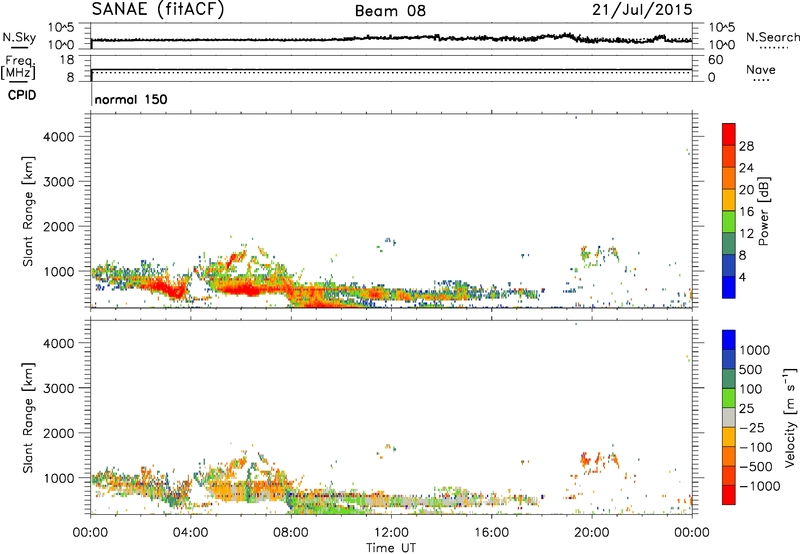Pick the blue 4–8 dB Power colorbar segment
Viewport: 800px width, 554px height.
(x=729, y=266)
